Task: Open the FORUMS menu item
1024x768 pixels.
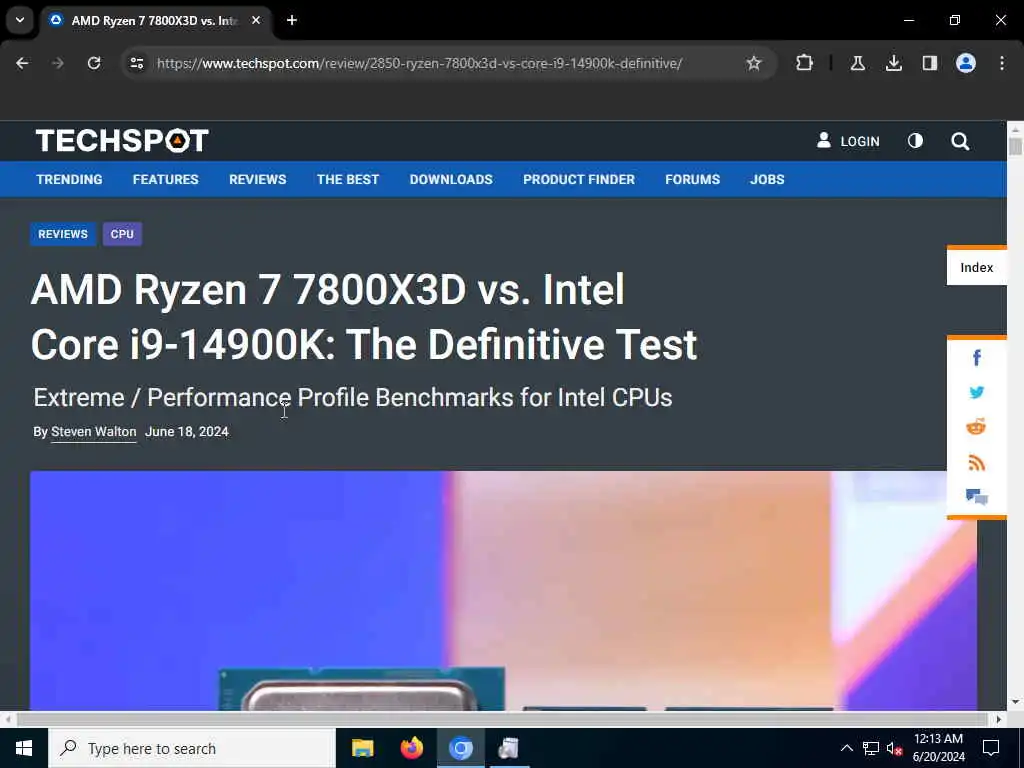Action: click(x=692, y=180)
